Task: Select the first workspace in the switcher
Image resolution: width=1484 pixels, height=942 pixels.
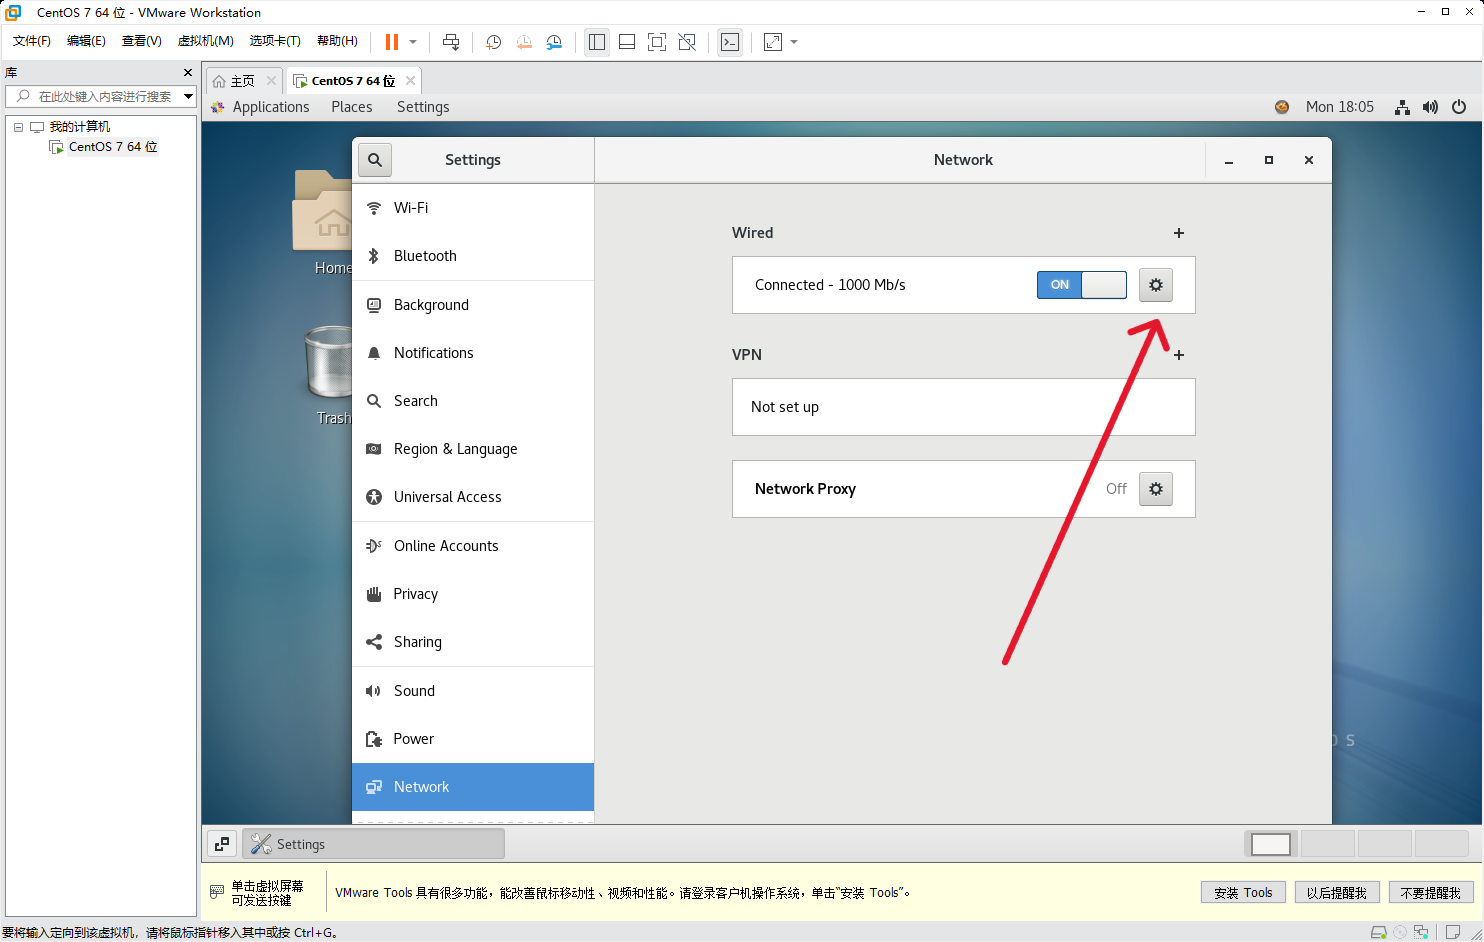Action: [1271, 844]
